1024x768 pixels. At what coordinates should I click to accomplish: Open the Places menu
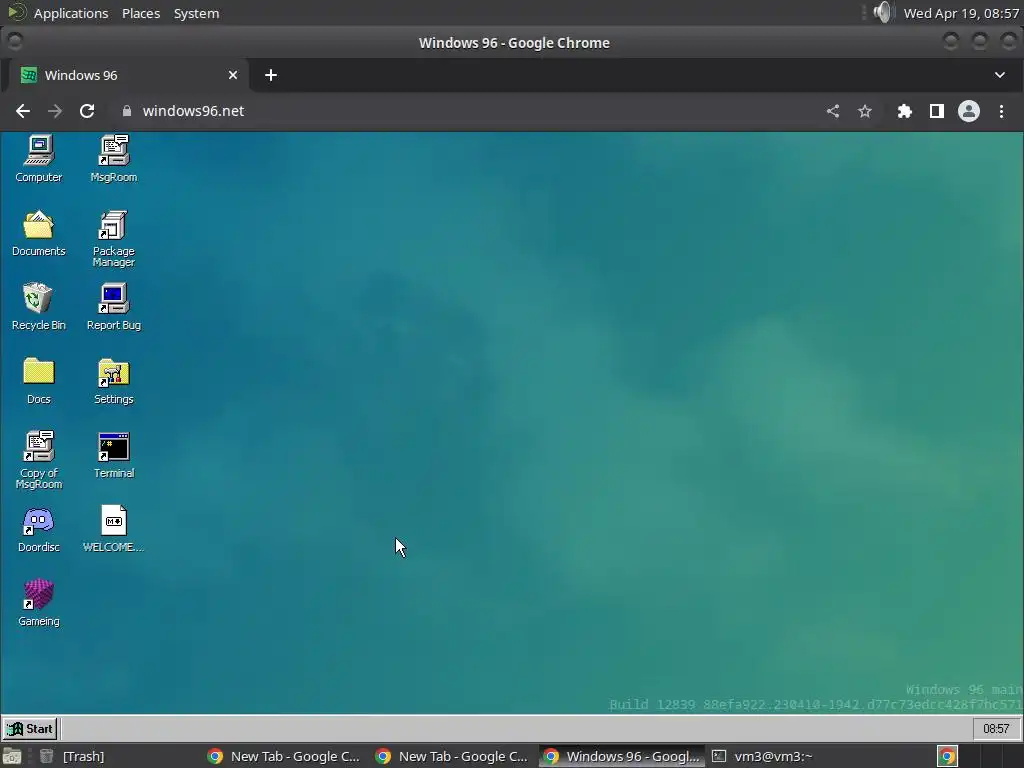tap(141, 13)
